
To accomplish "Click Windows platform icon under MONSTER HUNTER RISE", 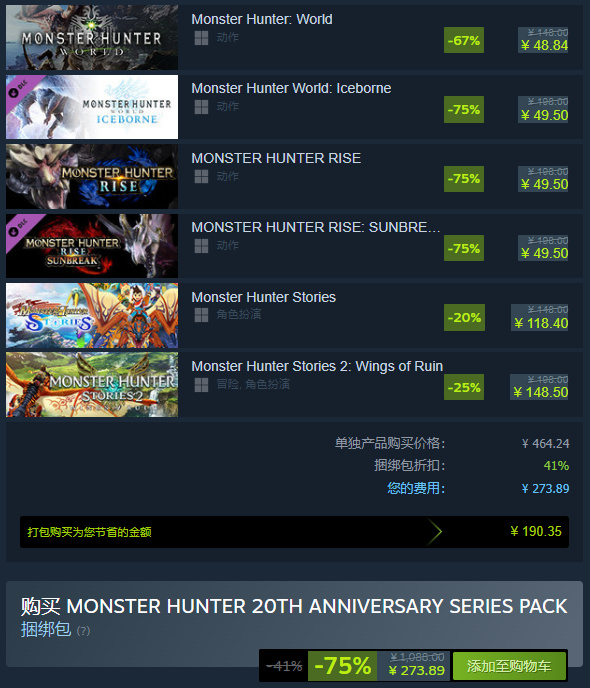I will point(201,177).
